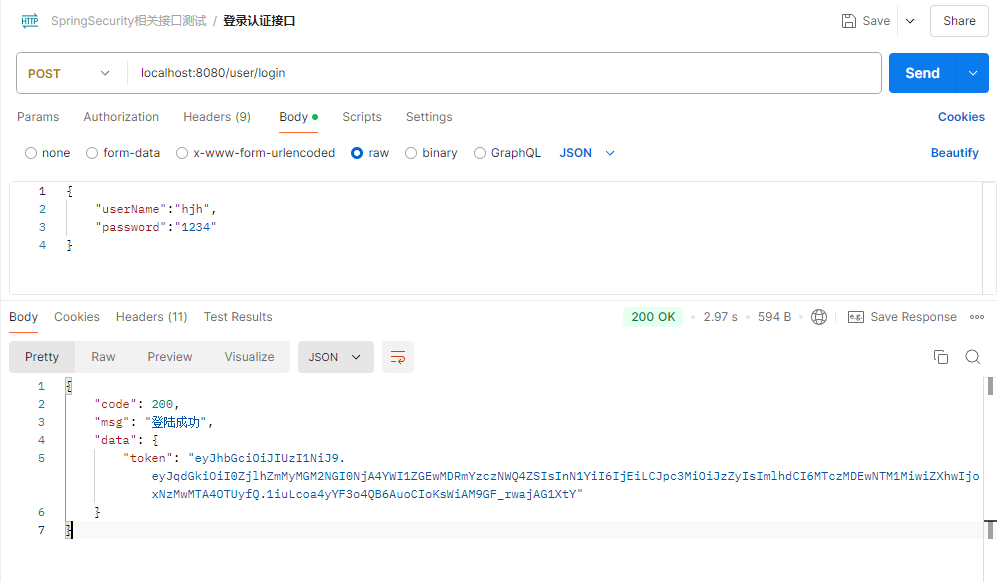The height and width of the screenshot is (582, 998).
Task: Click the Share button
Action: [959, 21]
